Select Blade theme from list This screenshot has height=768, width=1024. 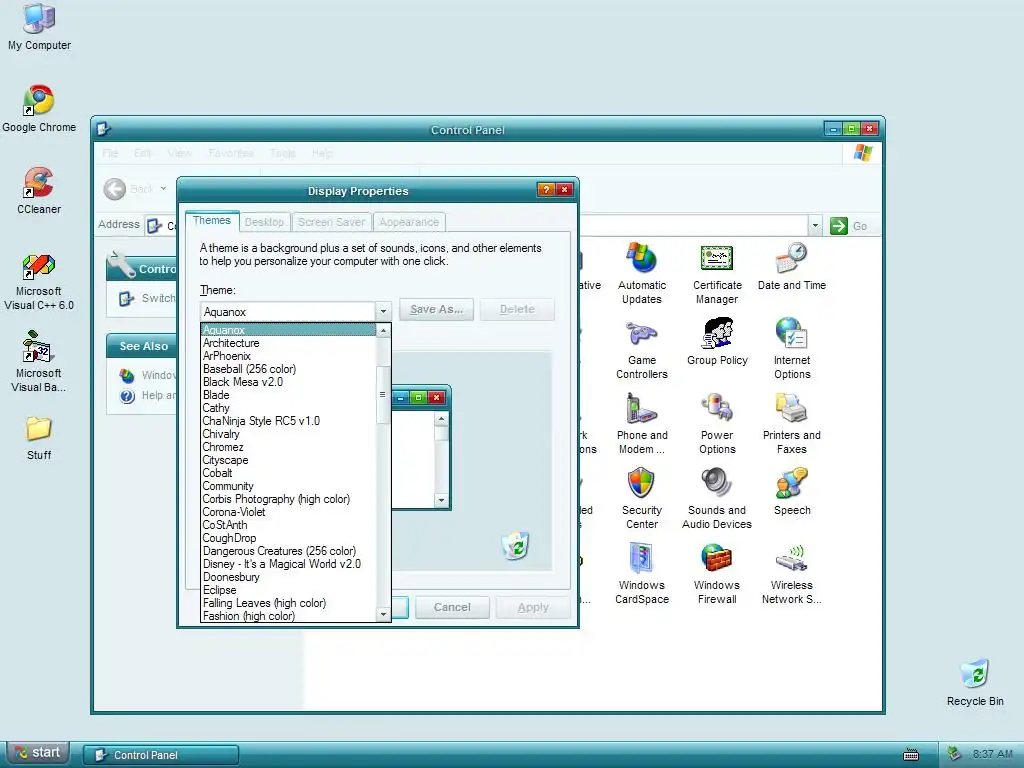[x=288, y=395]
